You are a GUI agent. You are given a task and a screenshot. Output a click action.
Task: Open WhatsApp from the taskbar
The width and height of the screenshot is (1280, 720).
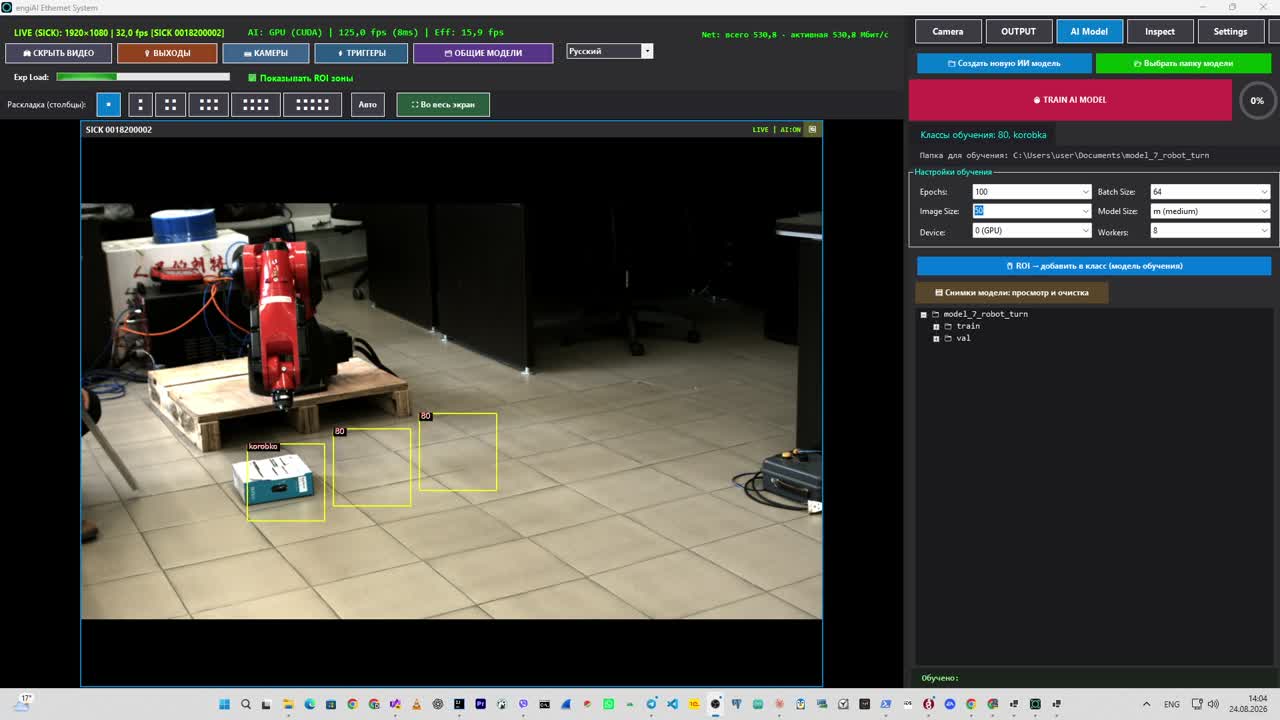pyautogui.click(x=609, y=704)
